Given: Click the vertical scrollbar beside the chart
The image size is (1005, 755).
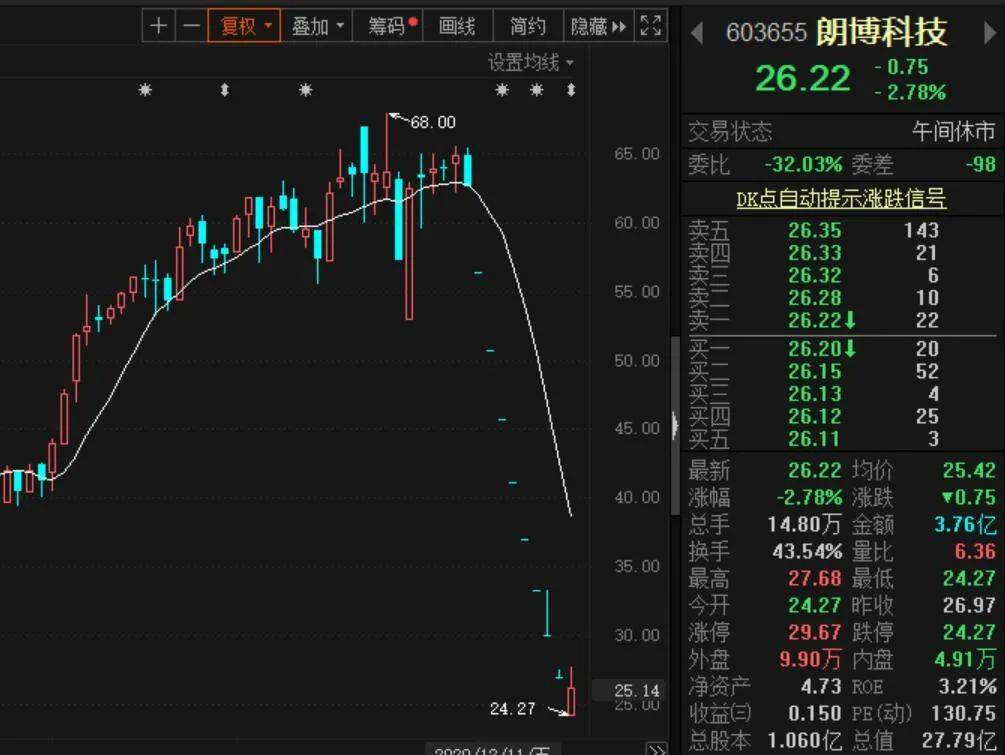Looking at the screenshot, I should [x=675, y=425].
